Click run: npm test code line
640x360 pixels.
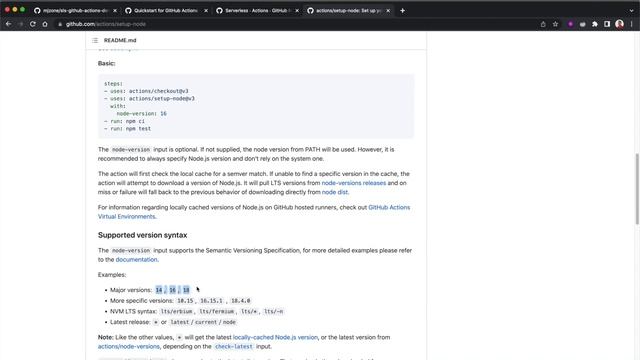127,129
